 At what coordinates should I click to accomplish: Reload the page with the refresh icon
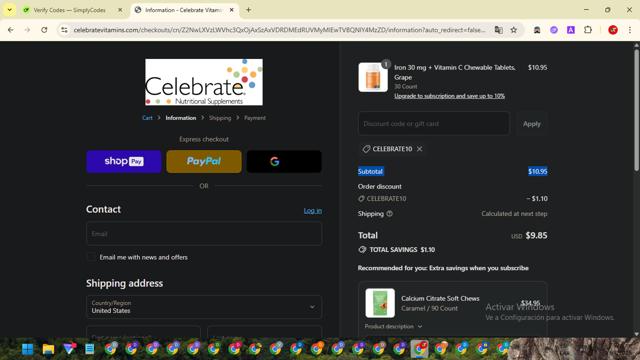[x=44, y=30]
